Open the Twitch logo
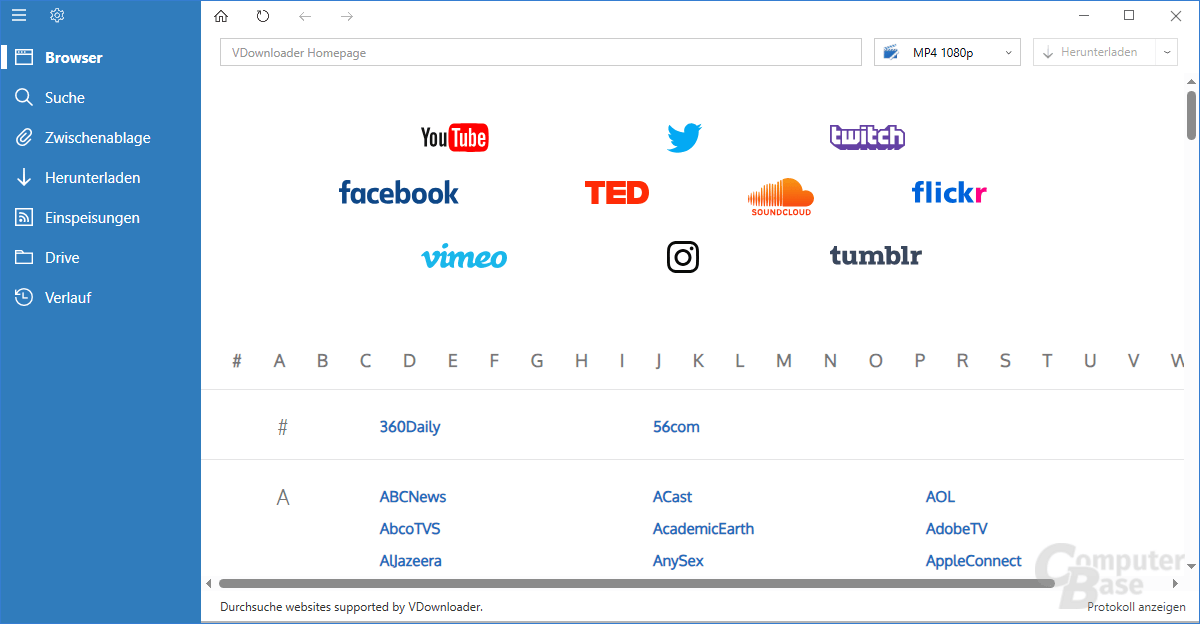Screen dimensions: 1200x624 [x=867, y=137]
